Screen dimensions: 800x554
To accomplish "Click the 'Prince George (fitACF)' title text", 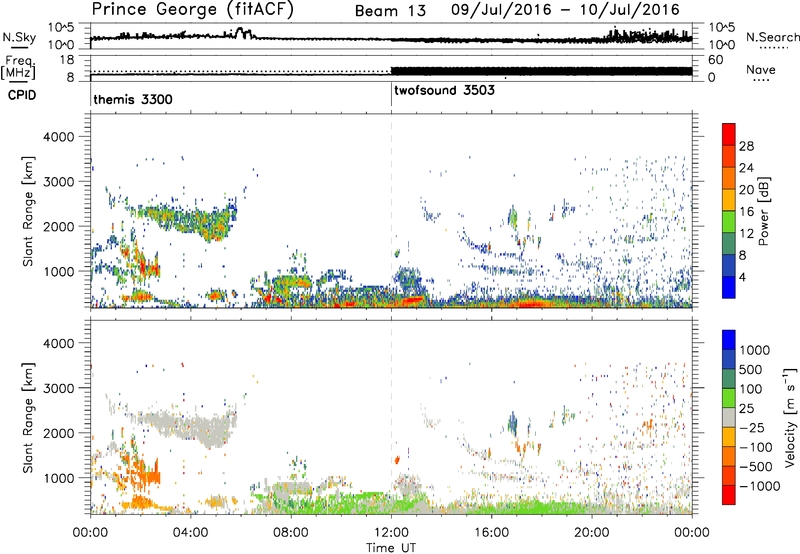I will click(x=193, y=10).
